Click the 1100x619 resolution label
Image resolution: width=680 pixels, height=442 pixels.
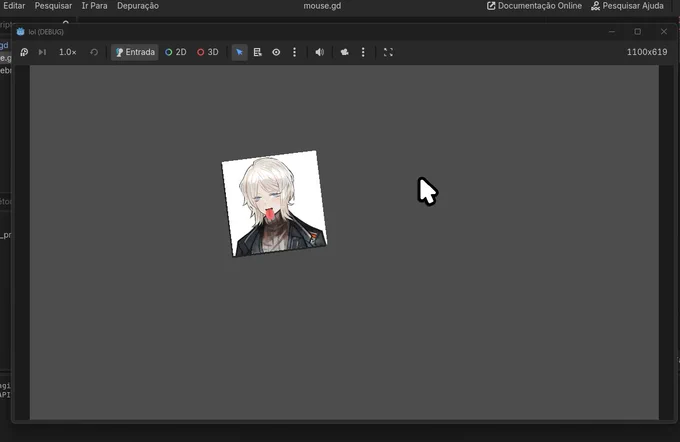pos(647,52)
